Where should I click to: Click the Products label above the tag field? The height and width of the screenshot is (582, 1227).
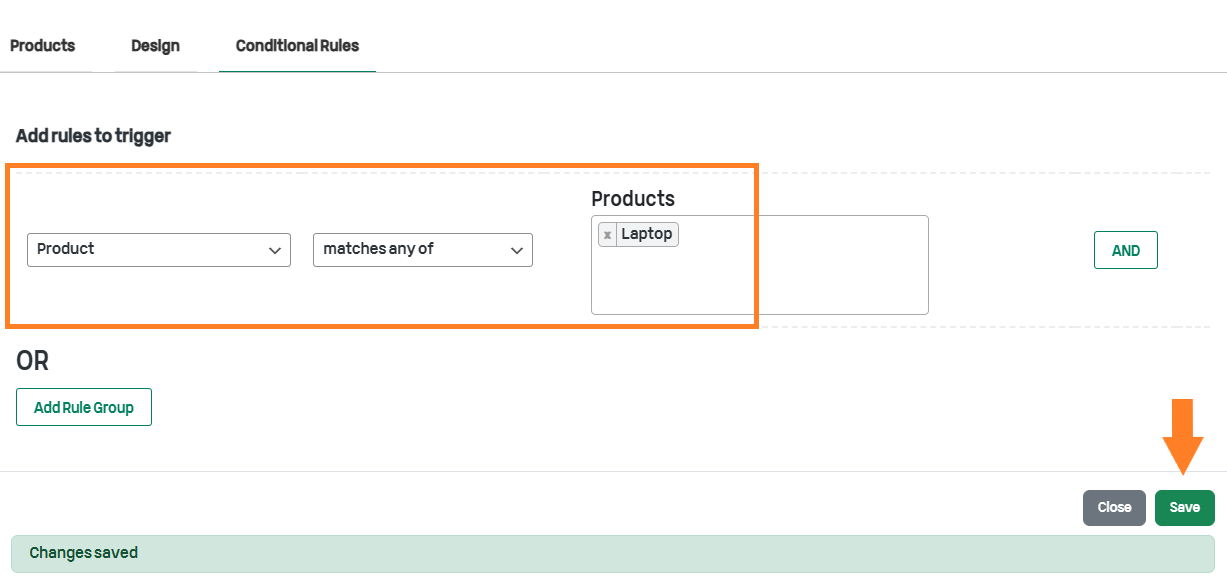click(x=633, y=198)
